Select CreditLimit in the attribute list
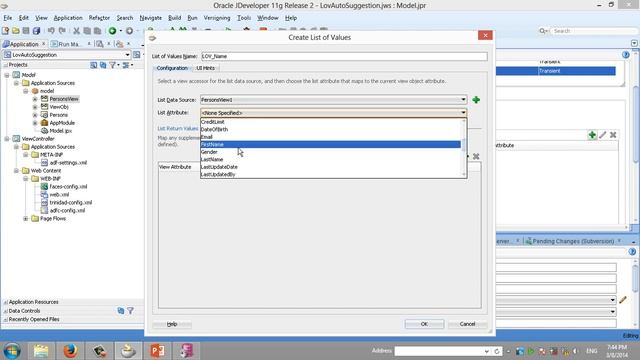 (330, 122)
